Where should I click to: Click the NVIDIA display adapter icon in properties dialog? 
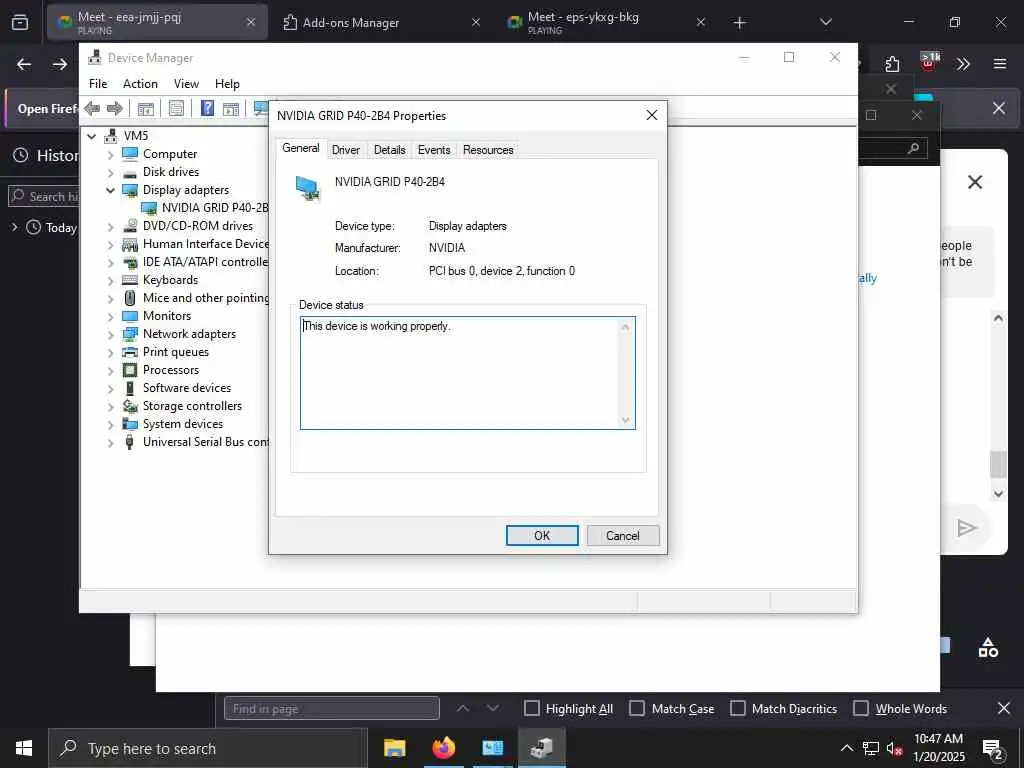tap(307, 188)
